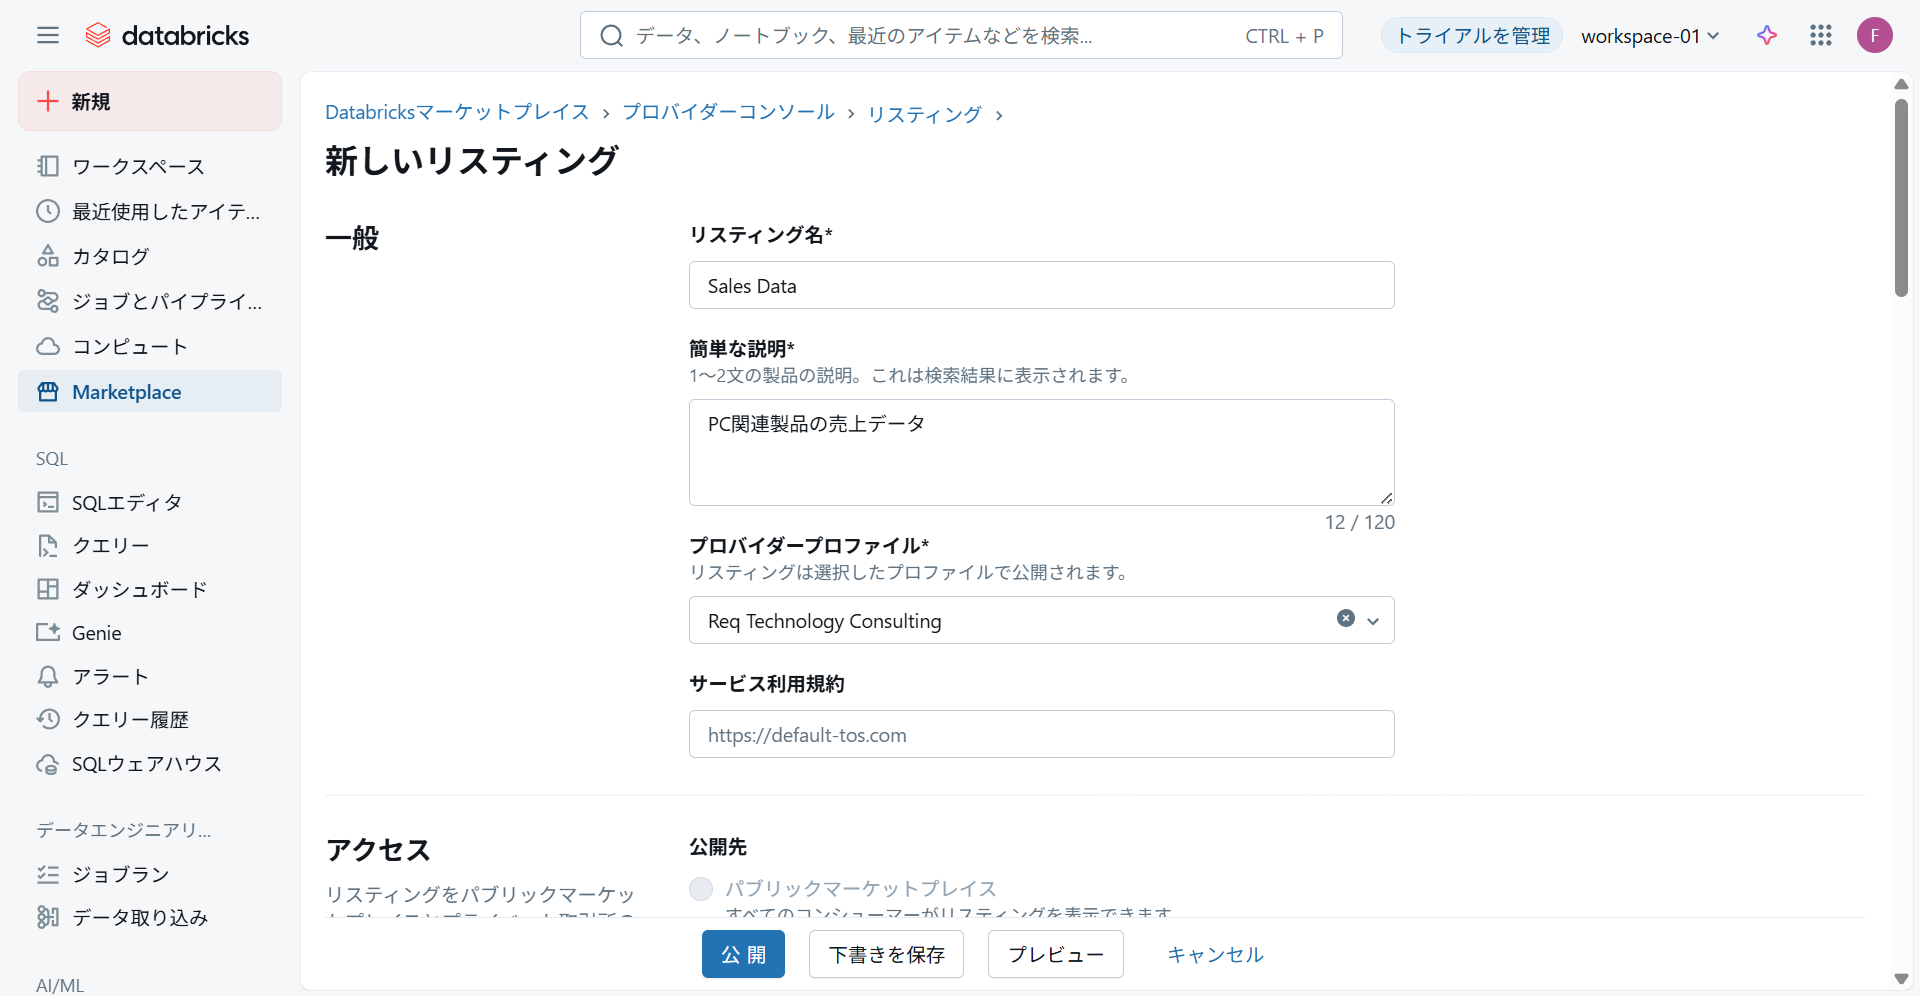Click the サービス利用規約 URL input field
Screen dimensions: 1920x996
pos(1041,735)
